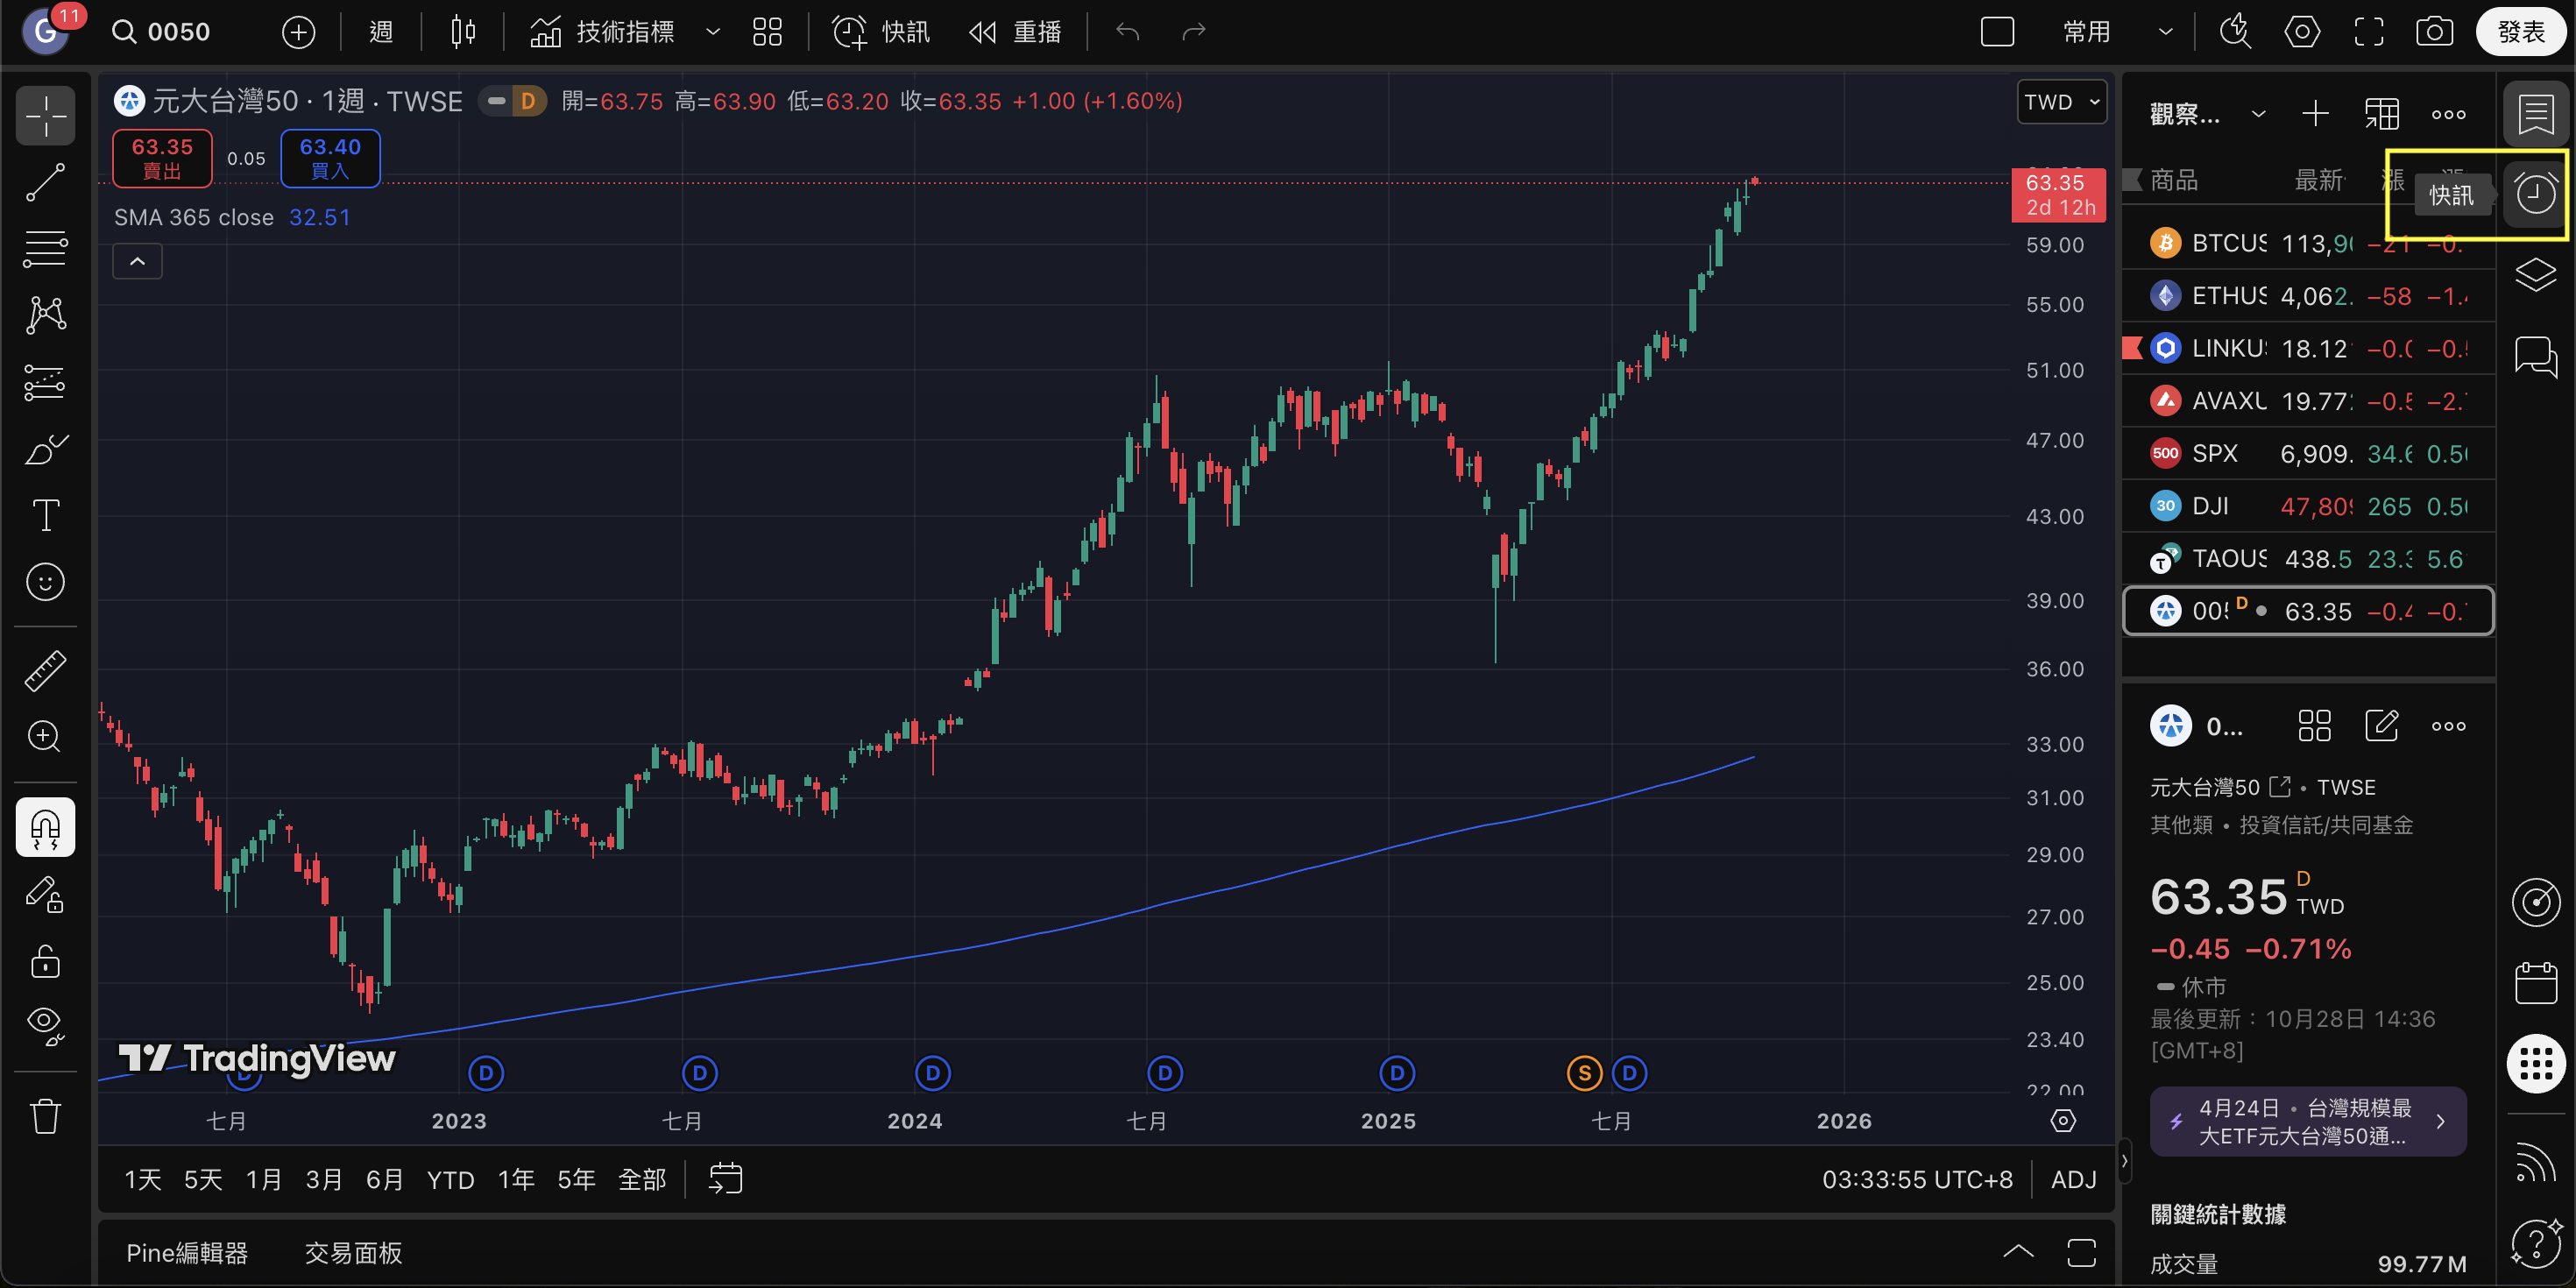Toggle the ADJ adjusted data button
The height and width of the screenshot is (1288, 2576).
coord(2073,1180)
